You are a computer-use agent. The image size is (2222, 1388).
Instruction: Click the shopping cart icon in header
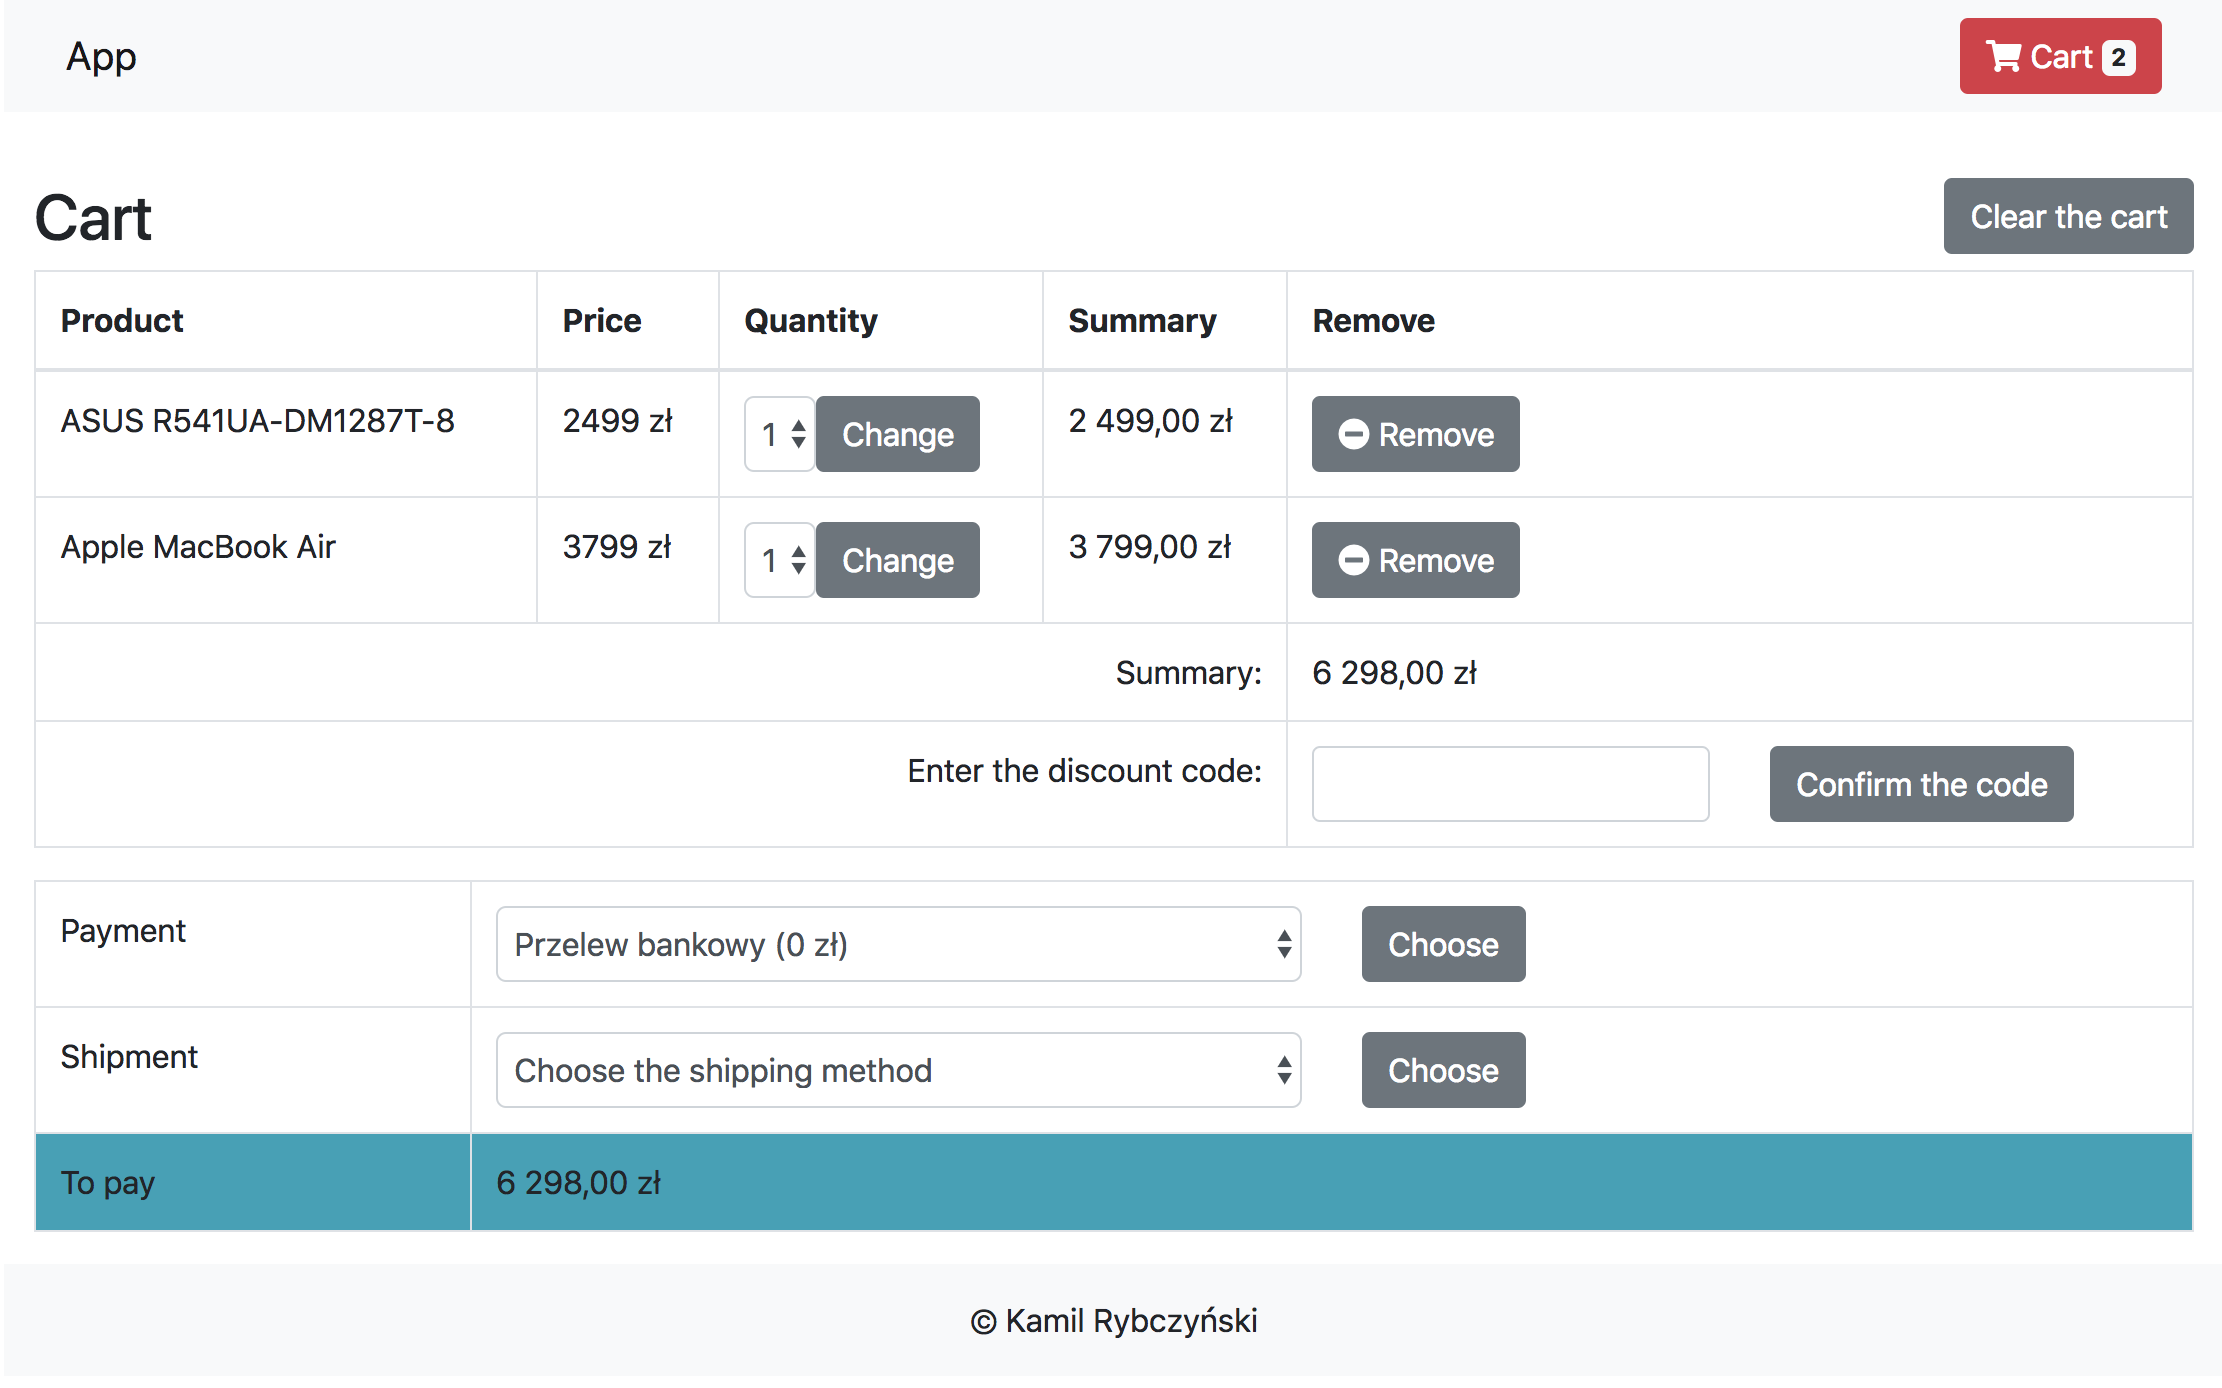click(x=2003, y=57)
